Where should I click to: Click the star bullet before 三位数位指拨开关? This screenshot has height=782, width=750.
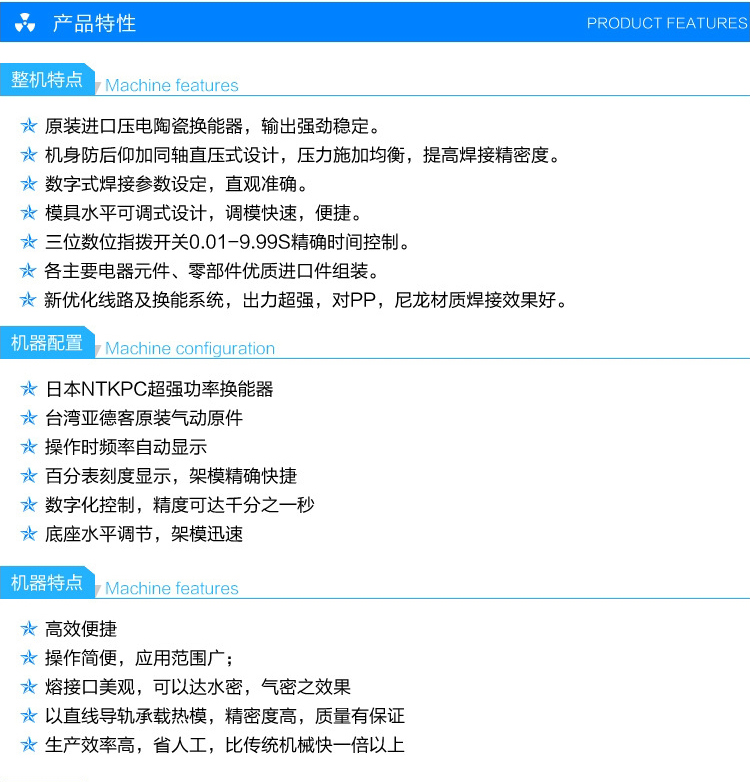point(28,243)
